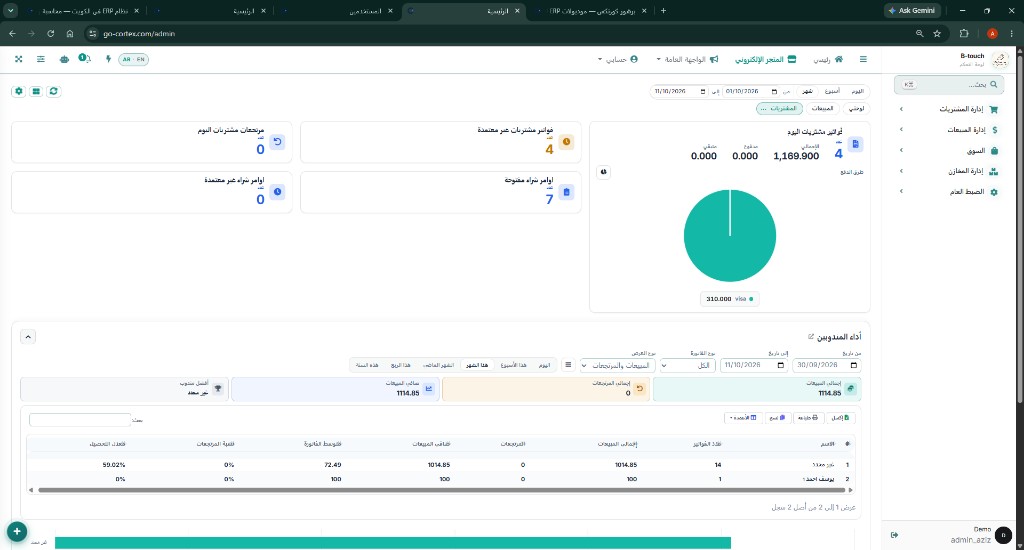This screenshot has width=1024, height=550.
Task: Click net sales chart icon card
Action: click(428, 389)
